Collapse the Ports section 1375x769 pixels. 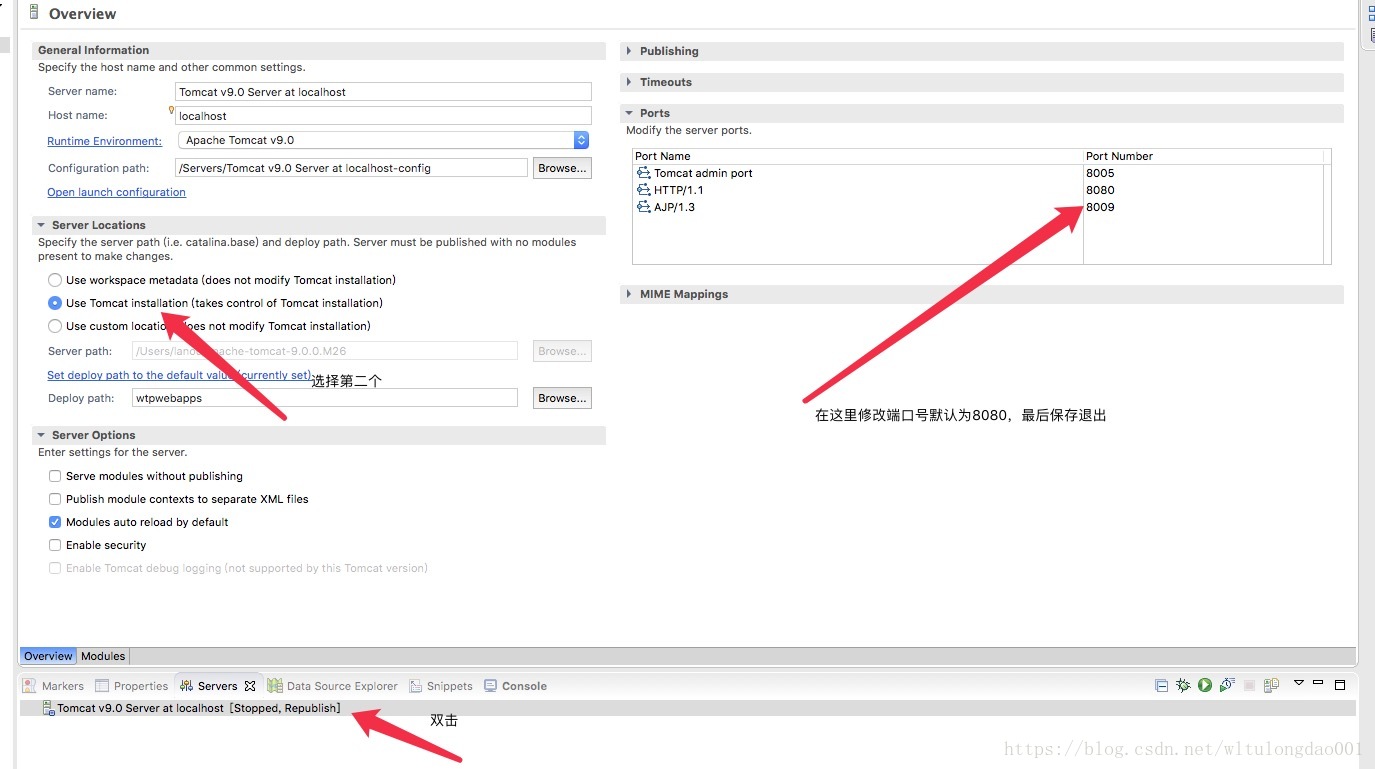[x=629, y=113]
